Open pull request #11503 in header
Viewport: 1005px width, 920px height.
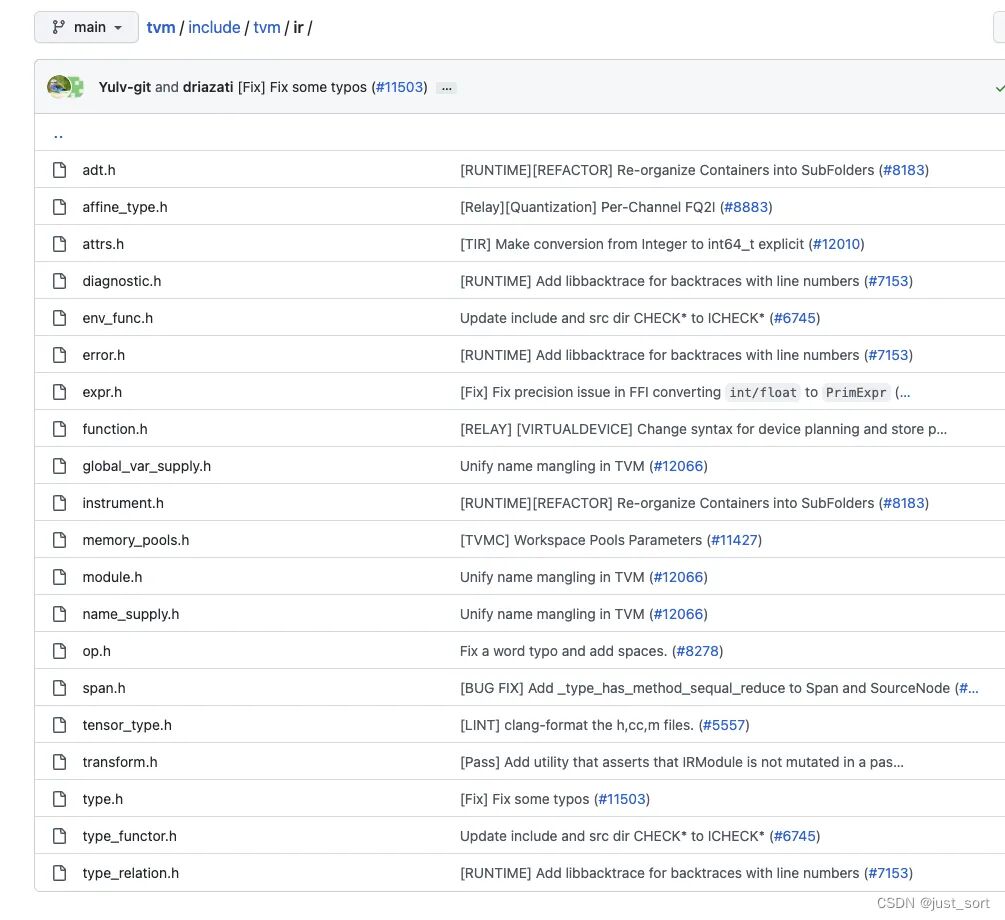399,87
